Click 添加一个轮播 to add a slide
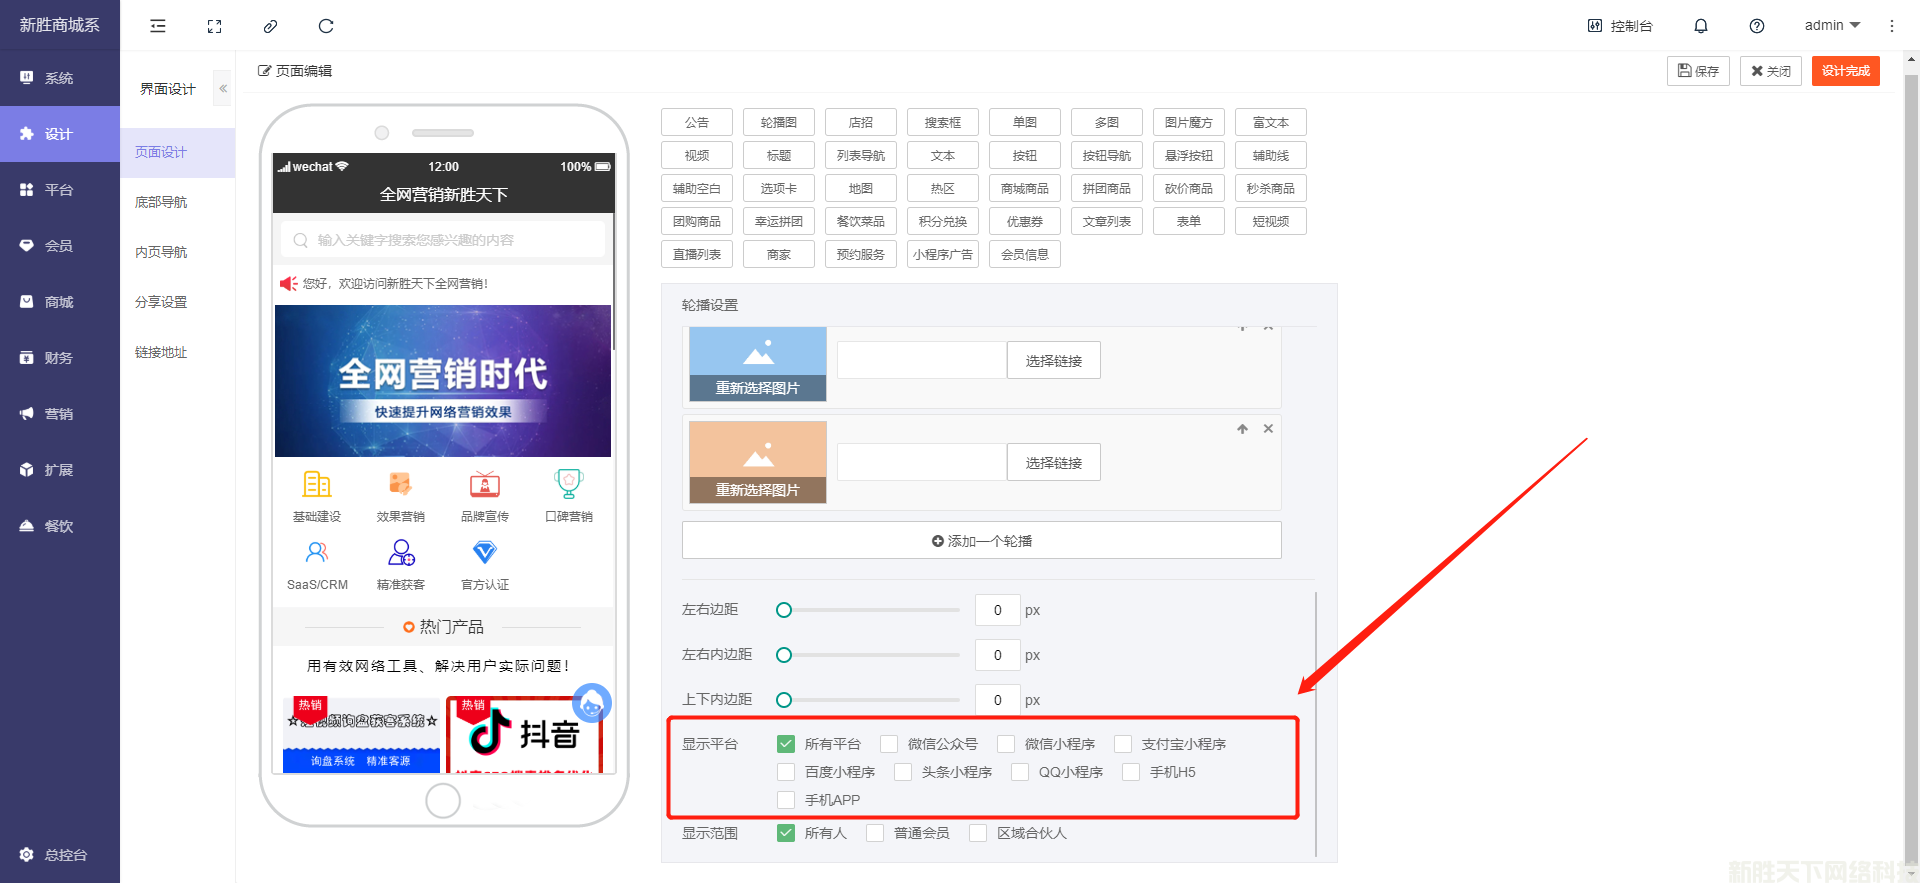This screenshot has width=1920, height=883. pos(981,541)
